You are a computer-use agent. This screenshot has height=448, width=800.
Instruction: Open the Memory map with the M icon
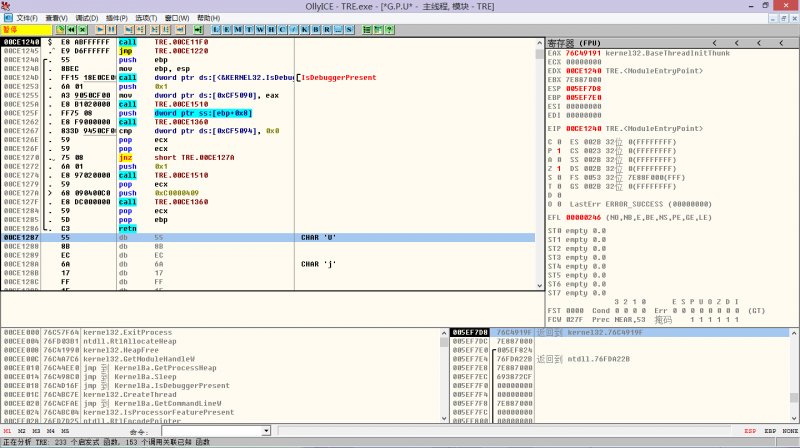click(238, 30)
